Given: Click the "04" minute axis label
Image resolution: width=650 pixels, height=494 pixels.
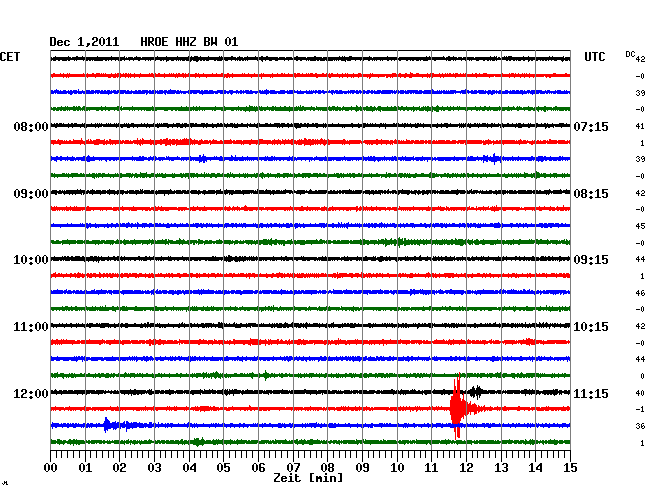Looking at the screenshot, I should [x=189, y=468].
